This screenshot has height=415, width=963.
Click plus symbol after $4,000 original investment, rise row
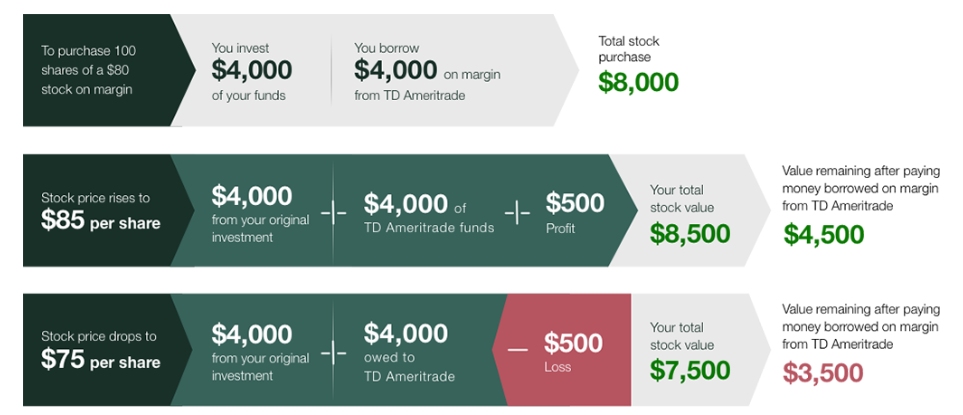click(x=333, y=212)
